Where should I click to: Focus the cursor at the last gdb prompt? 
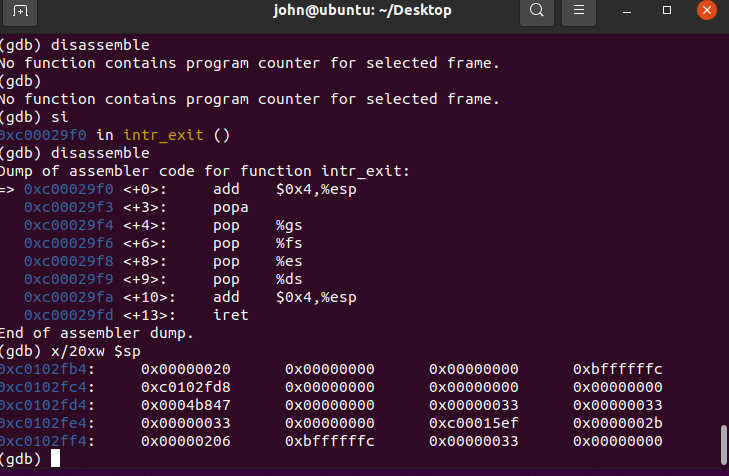(x=56, y=459)
